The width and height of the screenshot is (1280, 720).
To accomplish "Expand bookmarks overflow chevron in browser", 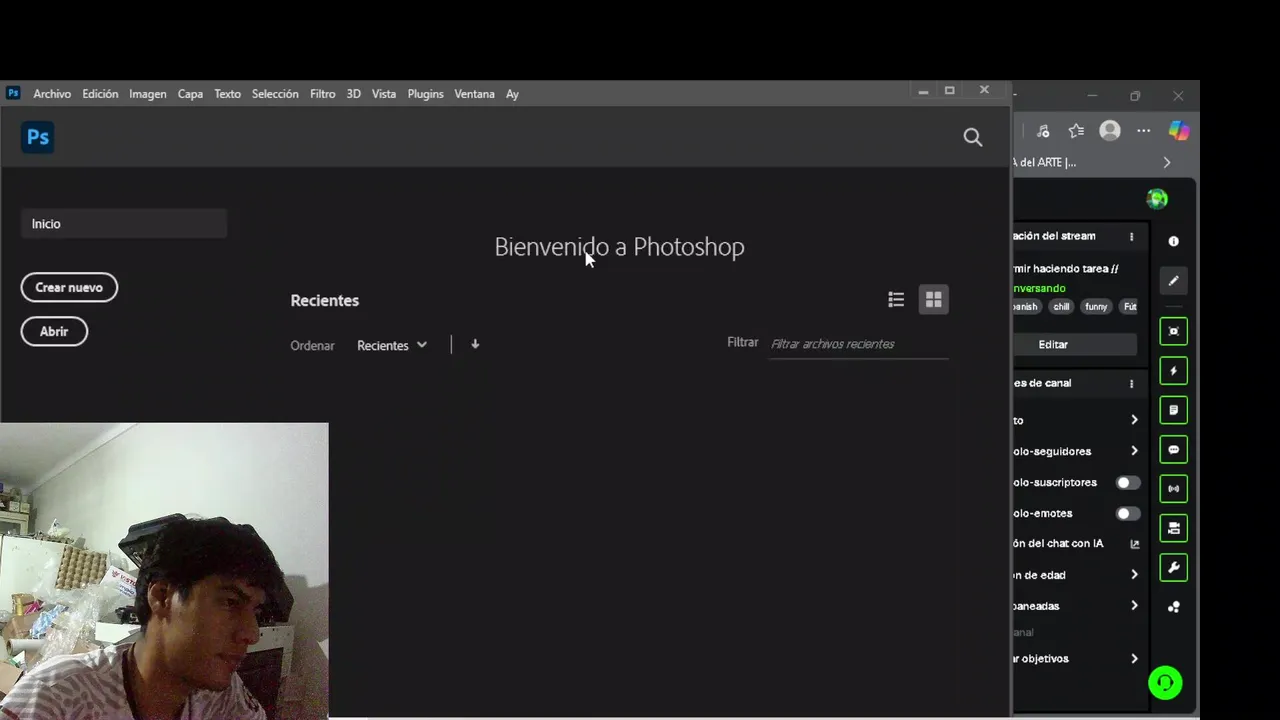I will click(1166, 162).
